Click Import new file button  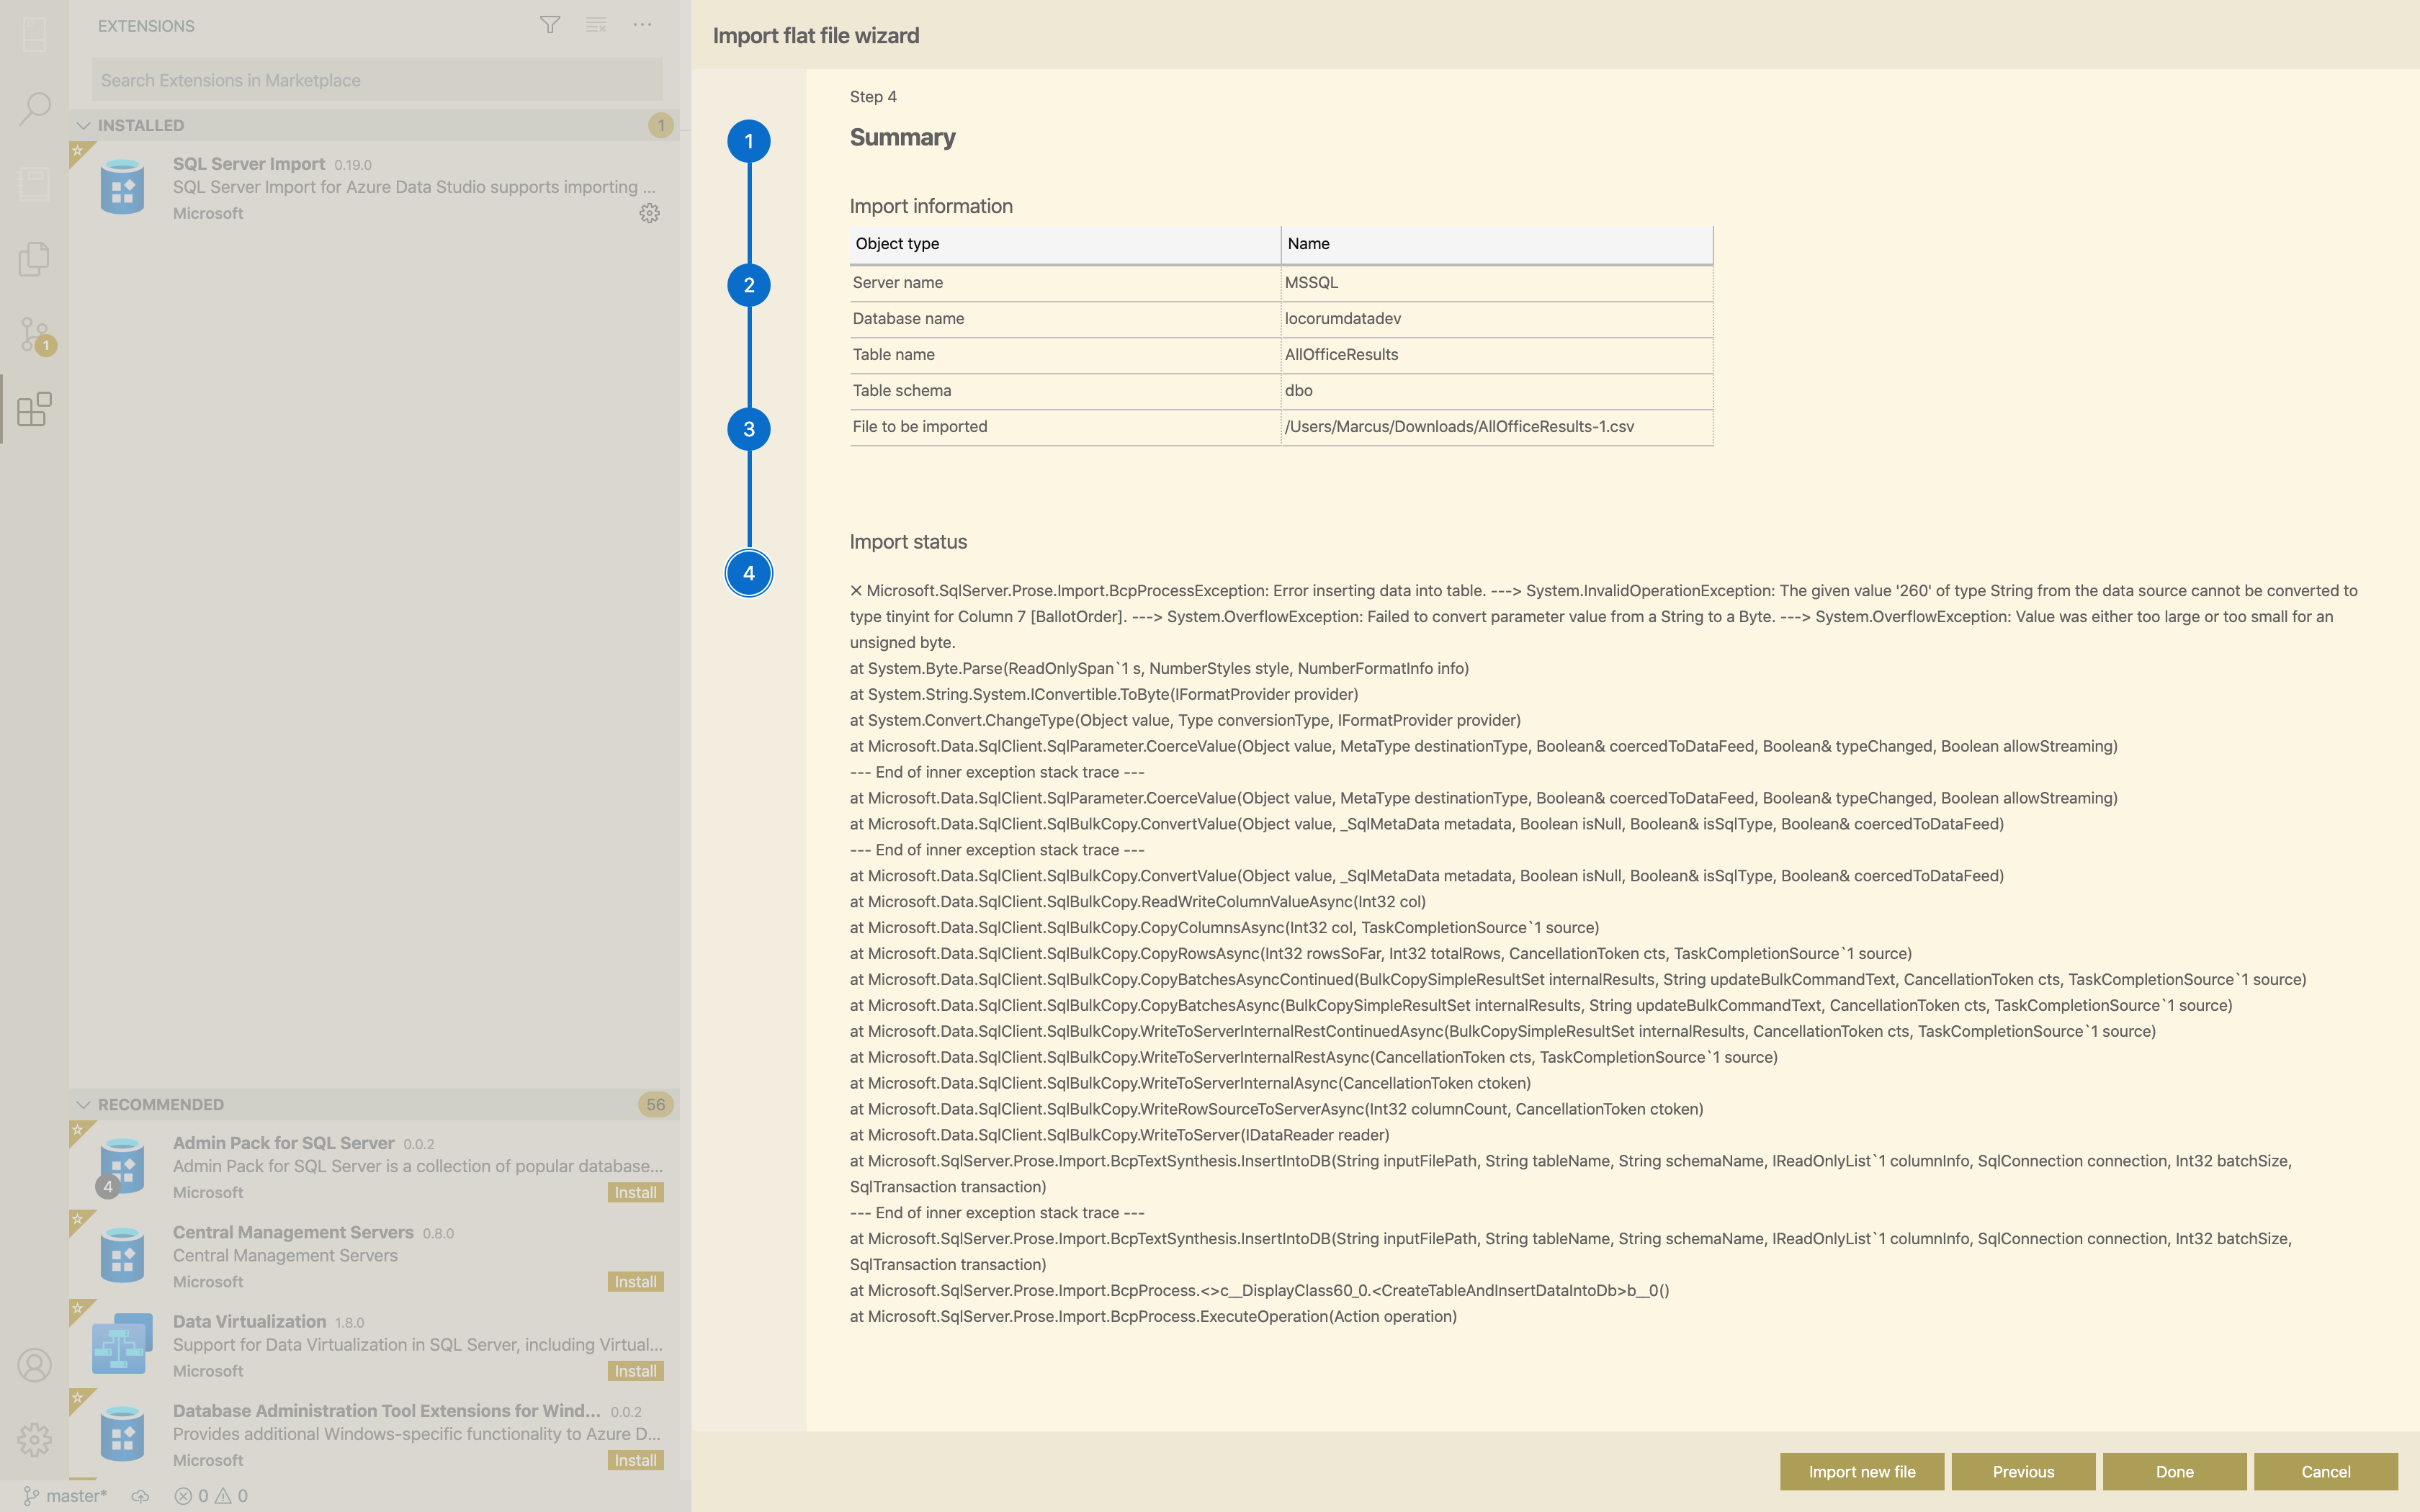[x=1862, y=1471]
